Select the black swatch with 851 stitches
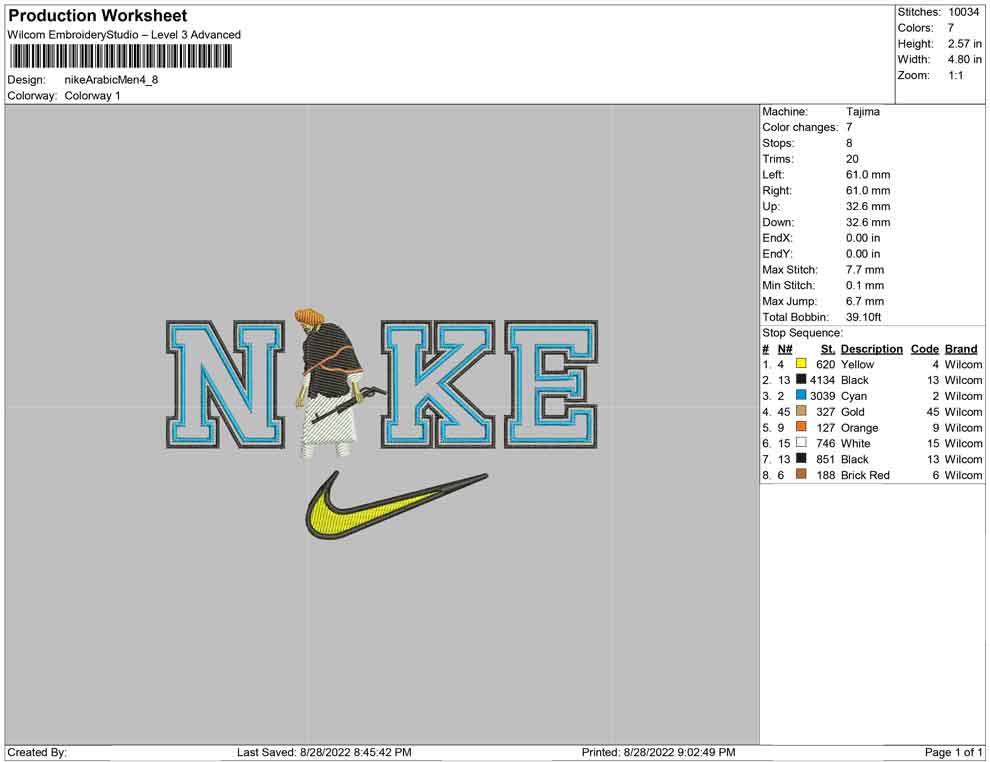This screenshot has width=990, height=762. point(801,459)
